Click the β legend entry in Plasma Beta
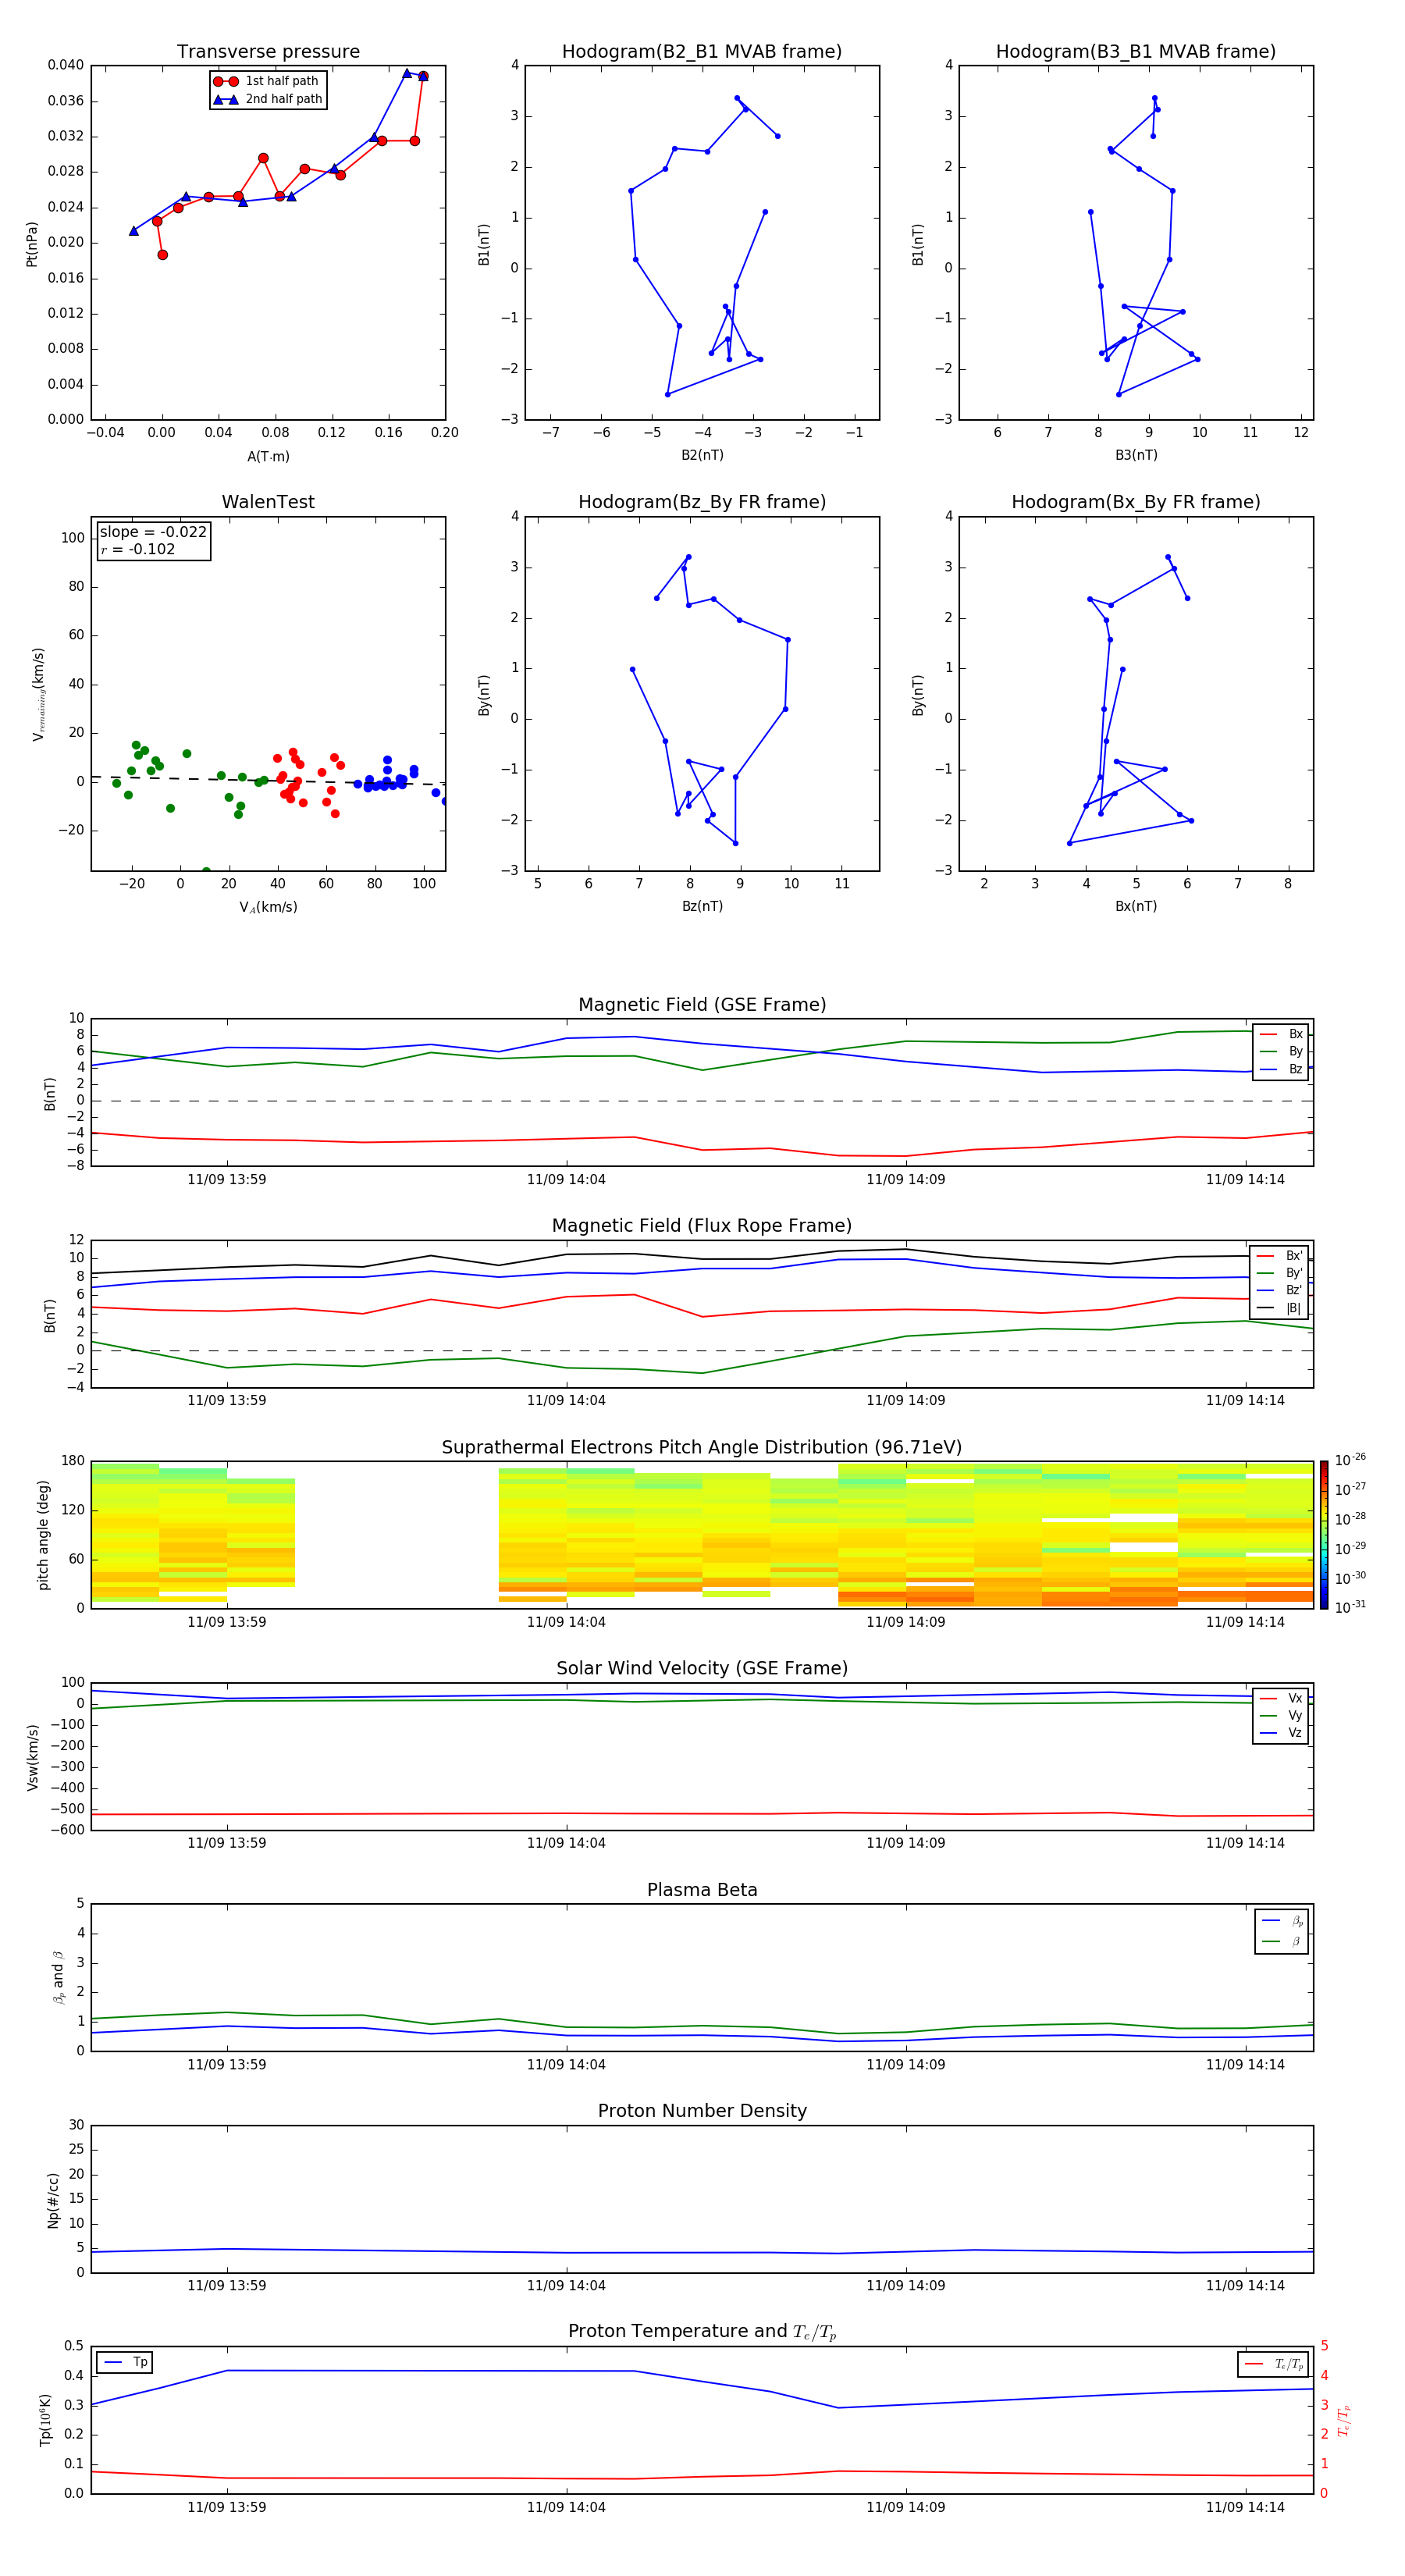This screenshot has width=1405, height=2576. click(x=1282, y=1941)
